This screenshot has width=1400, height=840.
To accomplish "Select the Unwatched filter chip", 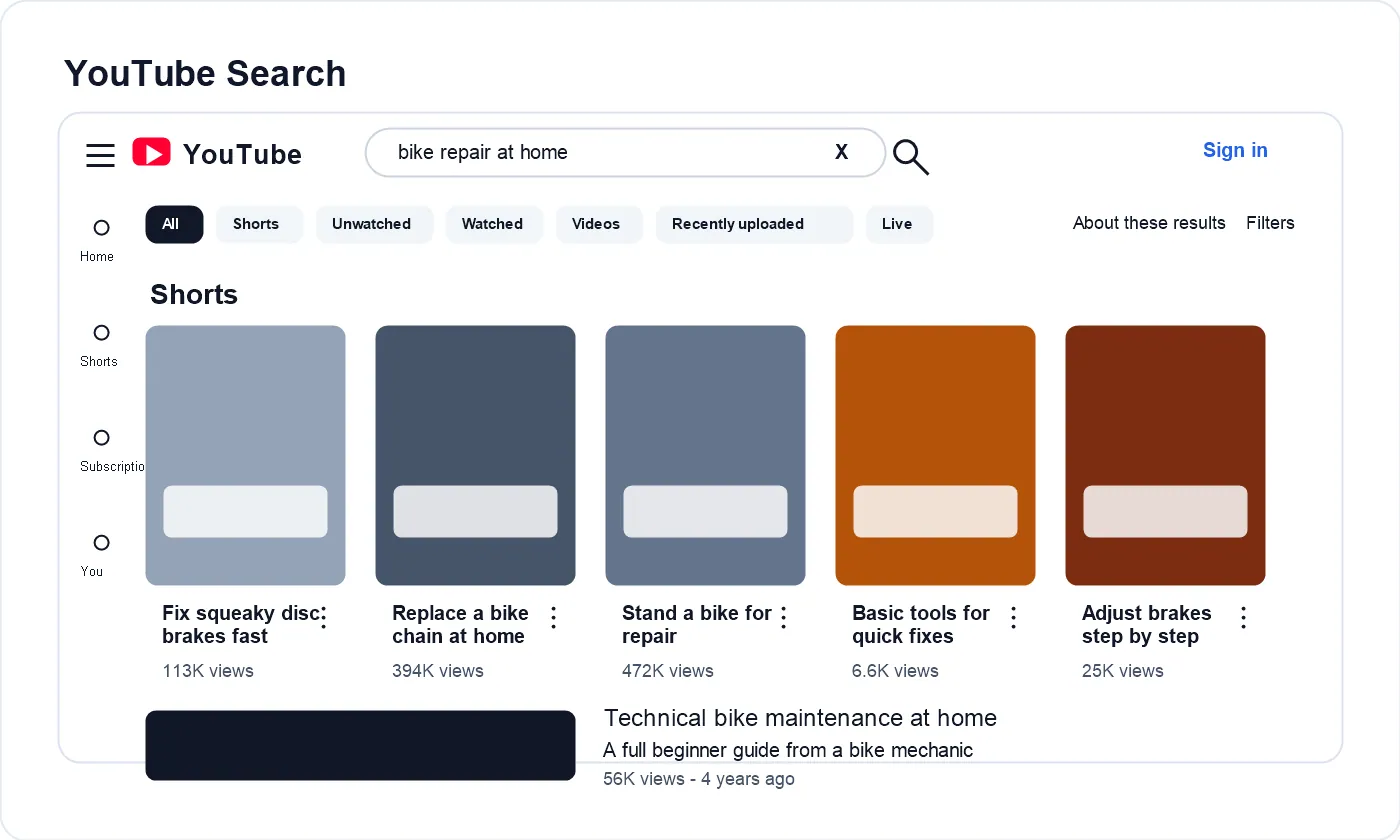I will (374, 224).
